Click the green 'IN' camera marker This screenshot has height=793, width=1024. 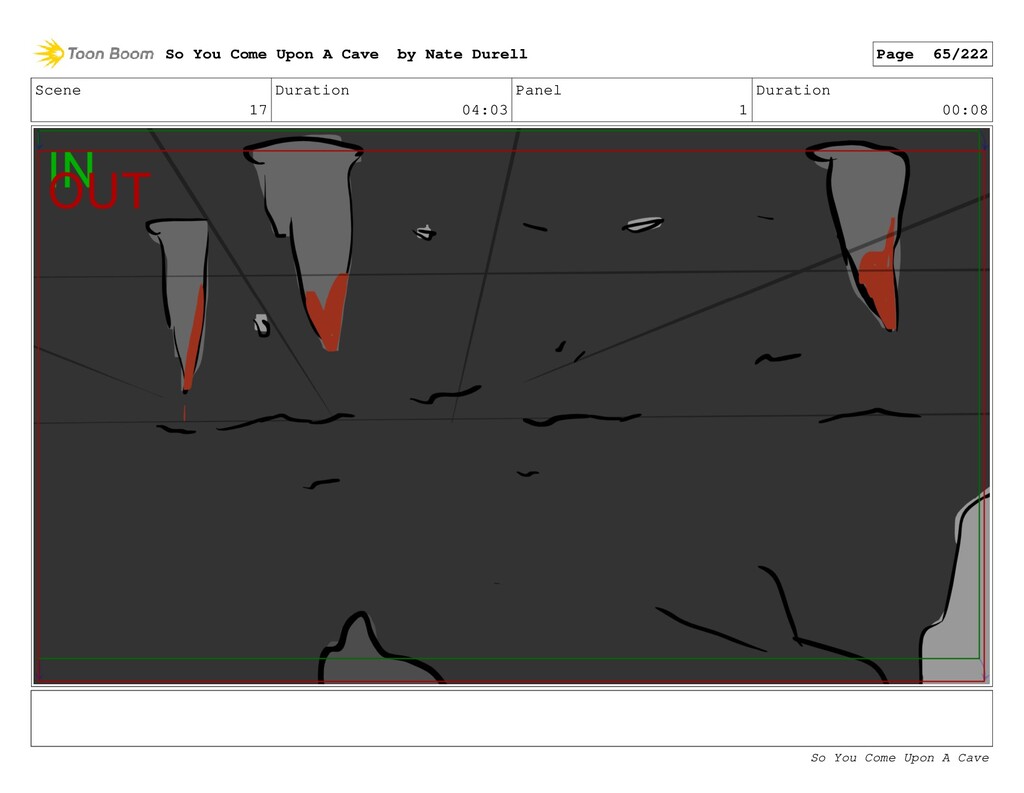click(x=71, y=167)
